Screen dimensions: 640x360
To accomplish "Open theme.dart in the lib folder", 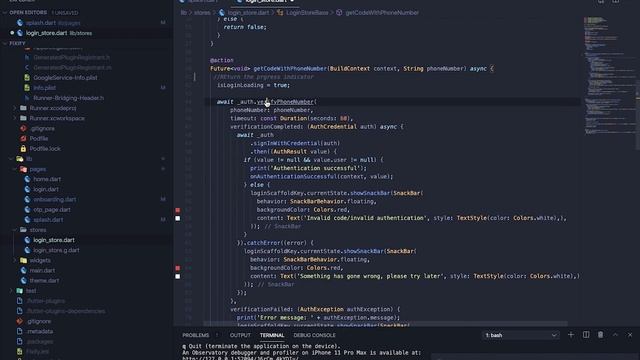I will click(44, 280).
